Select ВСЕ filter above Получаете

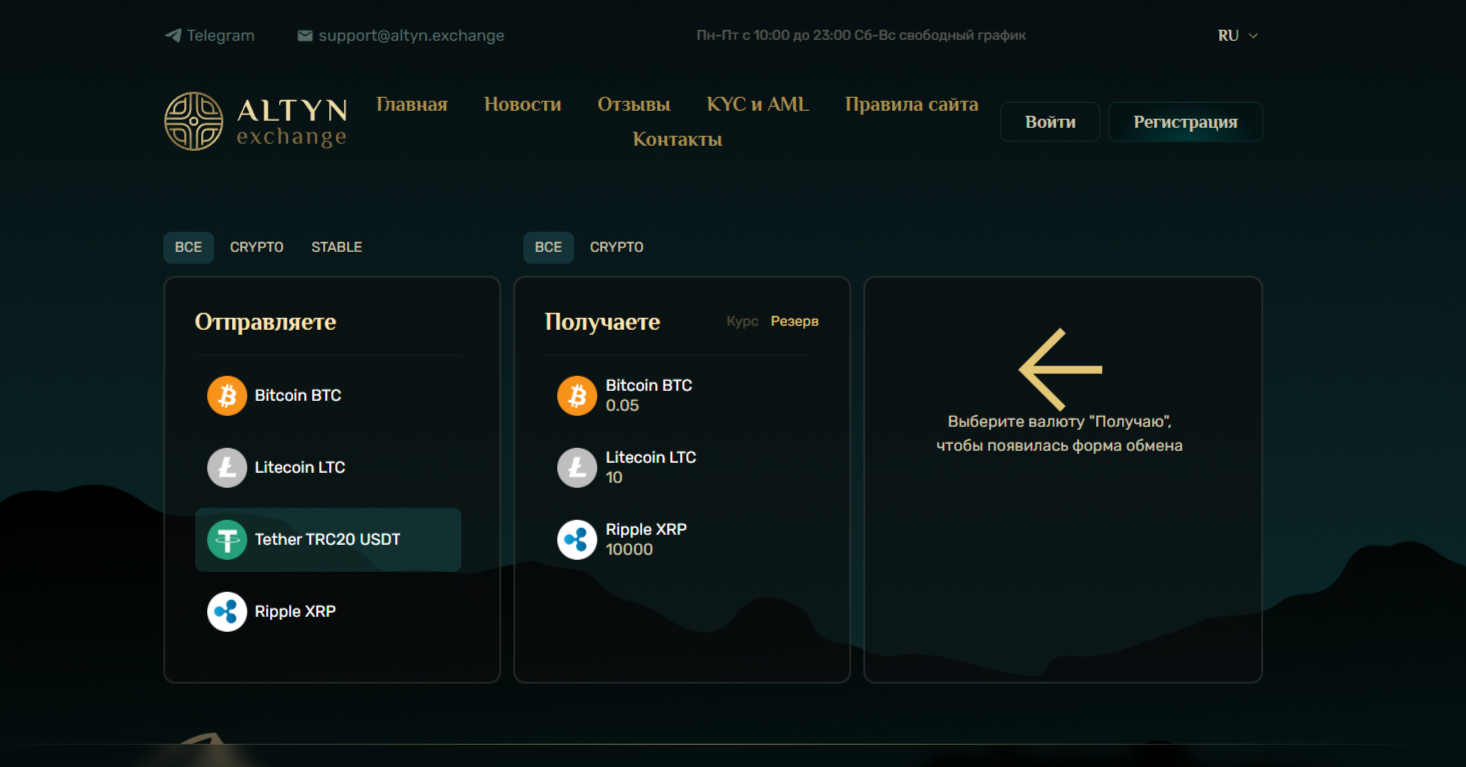tap(548, 247)
